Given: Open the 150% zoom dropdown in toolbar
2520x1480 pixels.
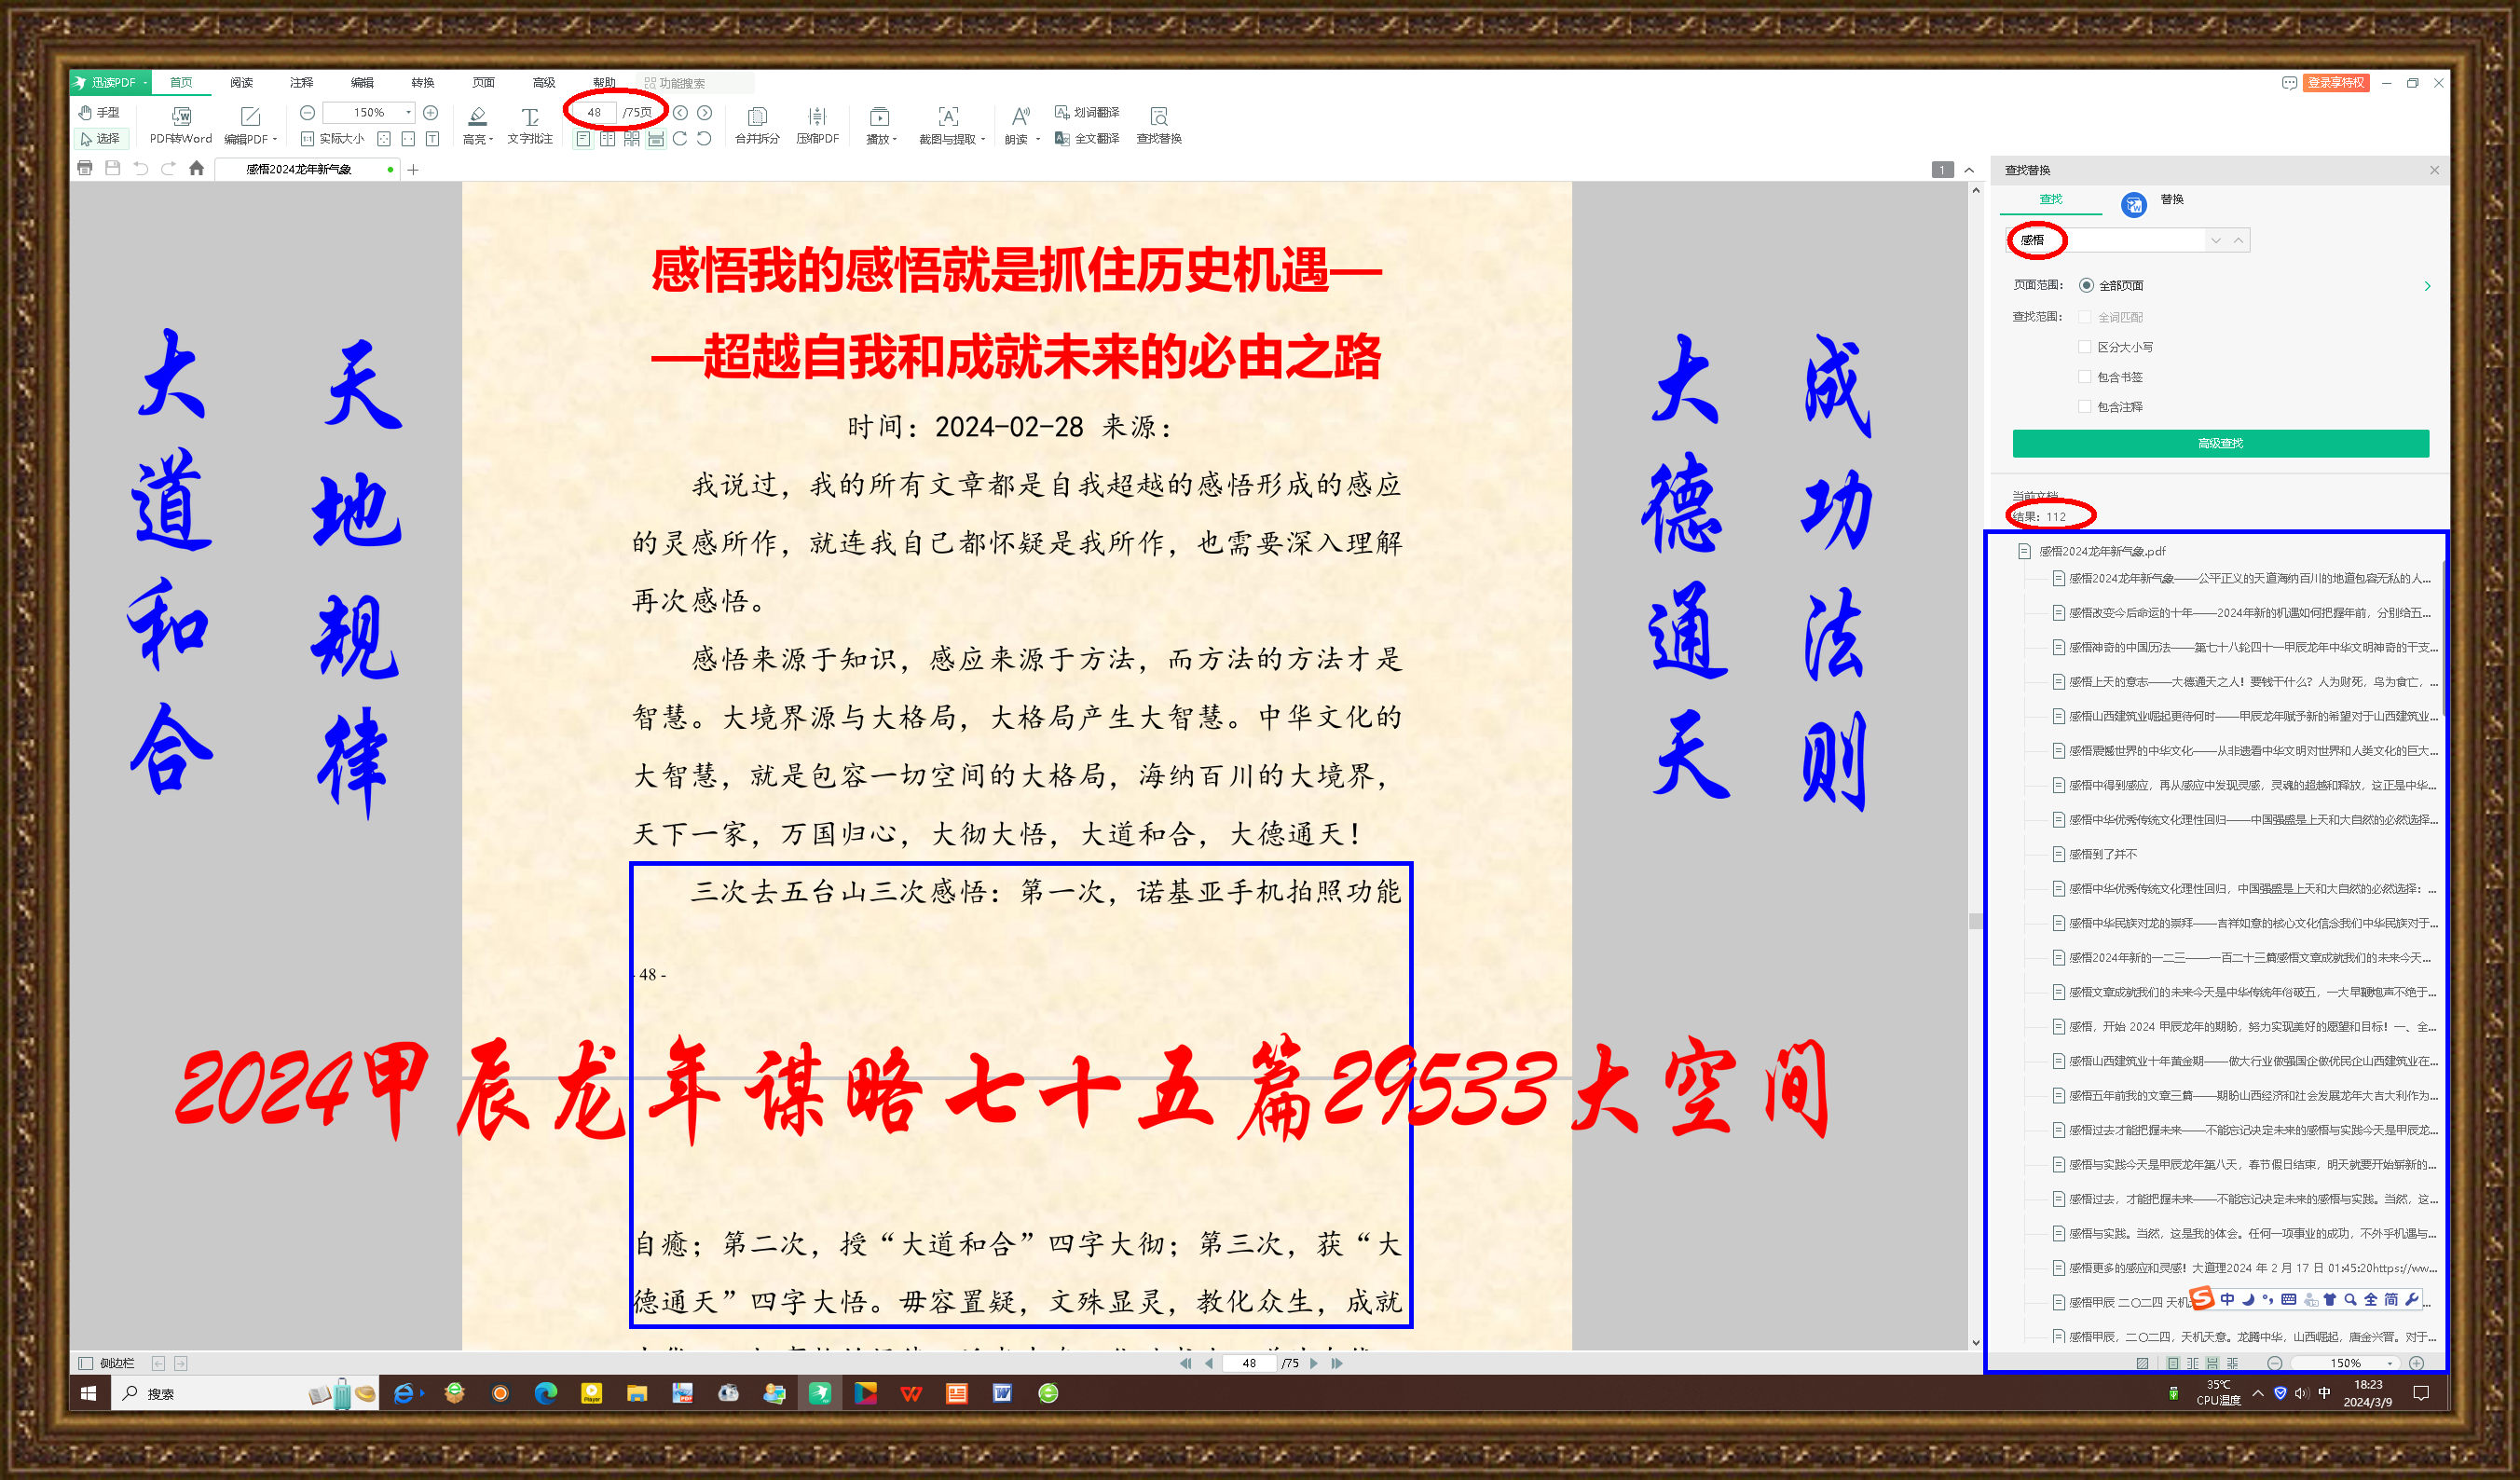Looking at the screenshot, I should 408,112.
